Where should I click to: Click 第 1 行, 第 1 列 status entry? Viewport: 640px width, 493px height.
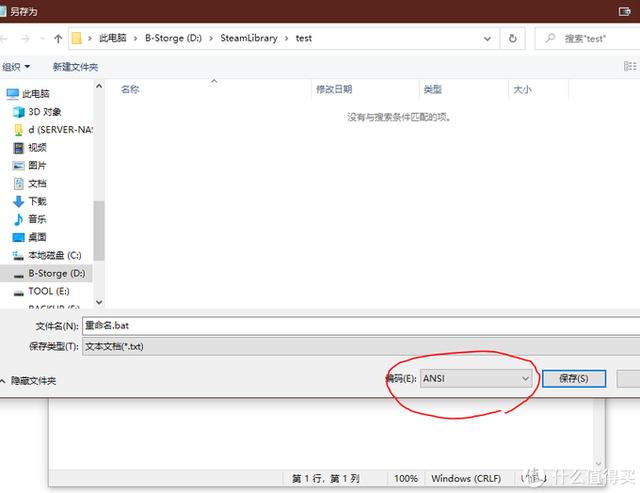tap(326, 478)
